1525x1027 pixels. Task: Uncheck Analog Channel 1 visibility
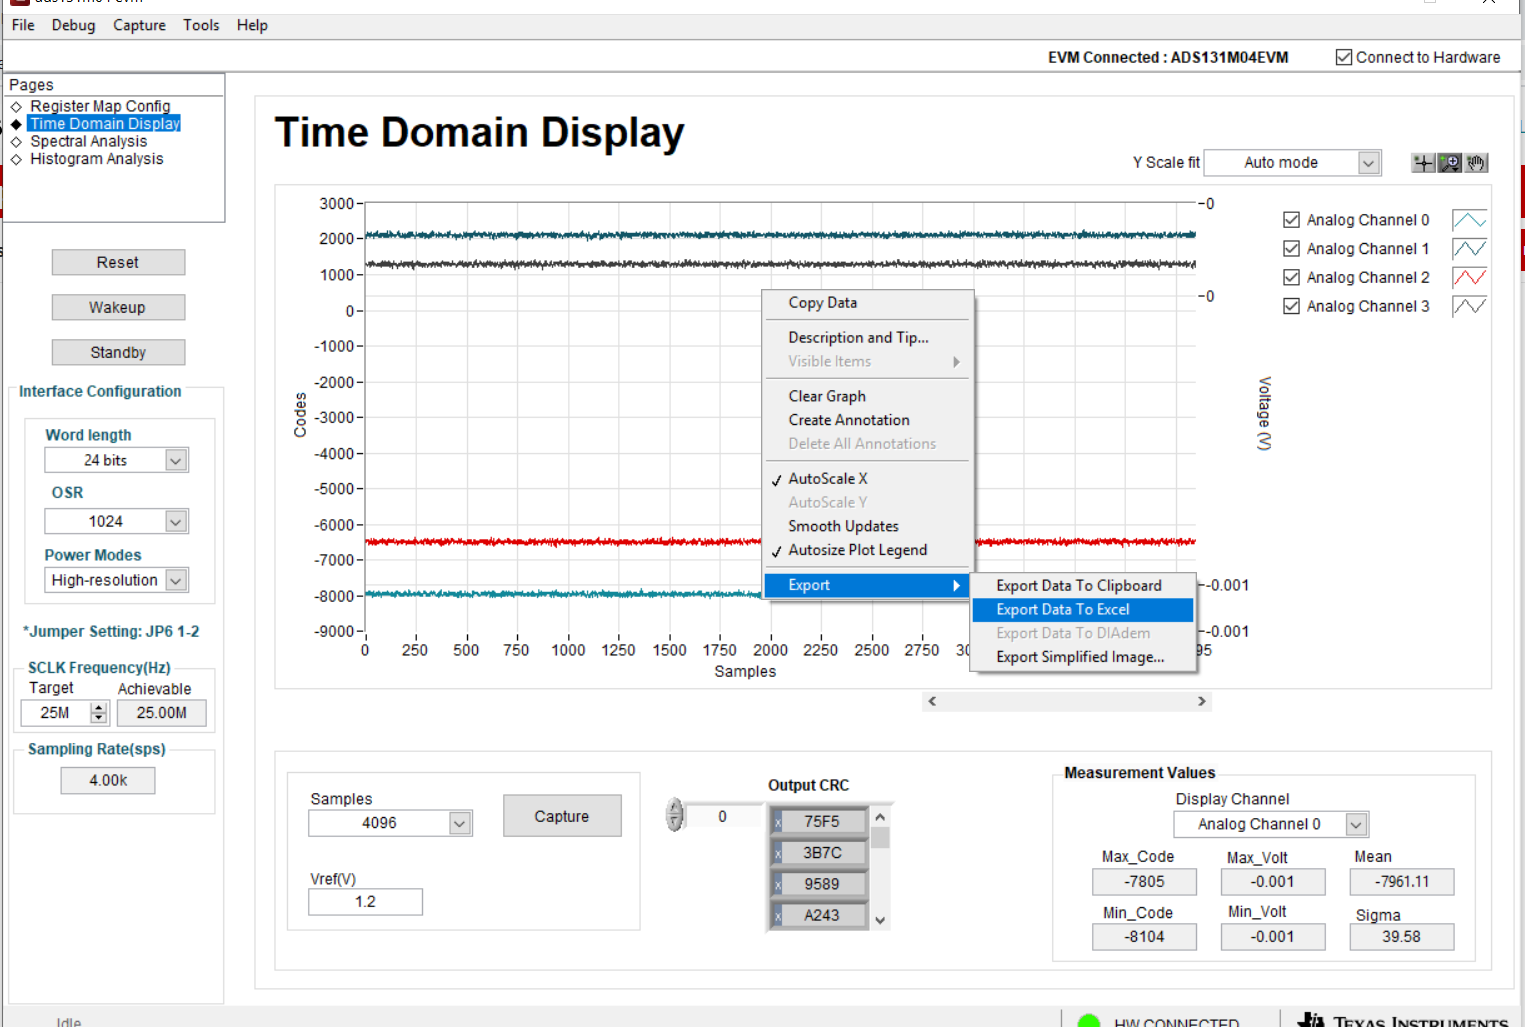[1291, 249]
